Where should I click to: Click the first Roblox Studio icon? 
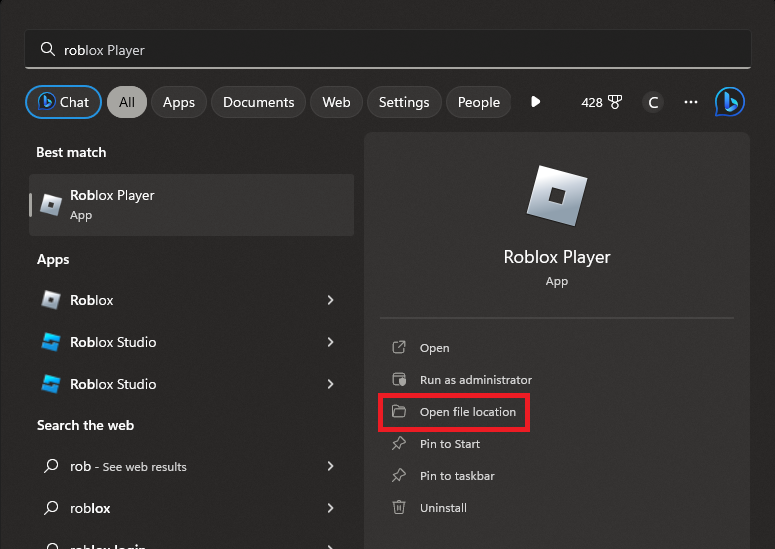51,342
